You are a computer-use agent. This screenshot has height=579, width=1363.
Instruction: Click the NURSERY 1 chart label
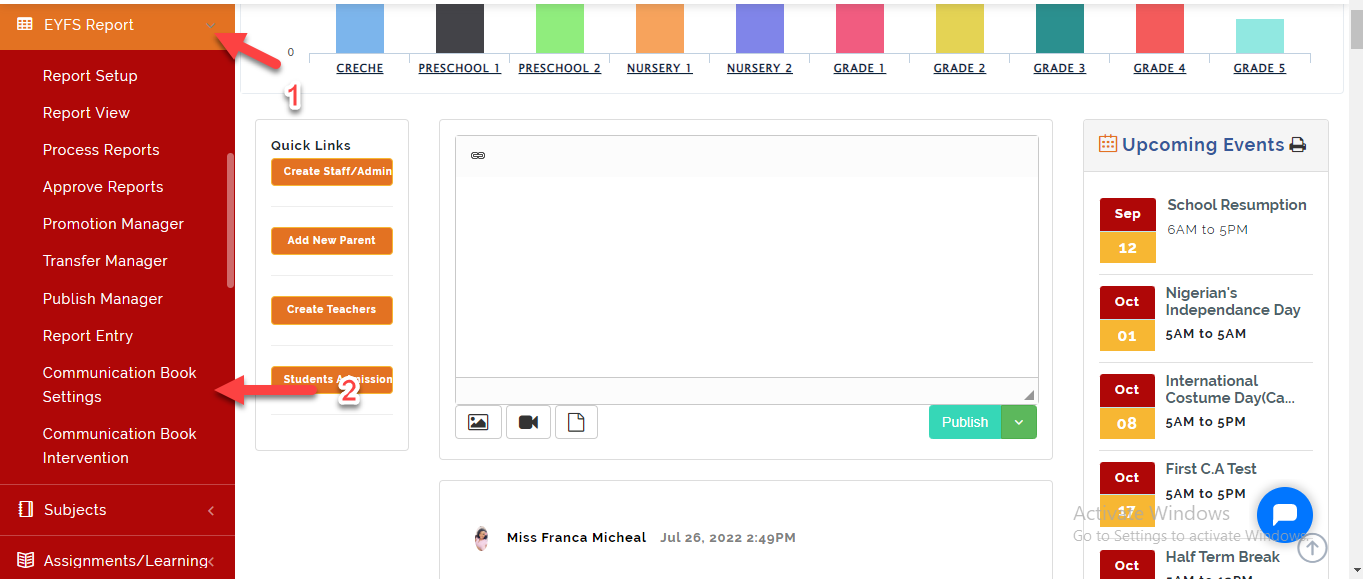tap(660, 68)
